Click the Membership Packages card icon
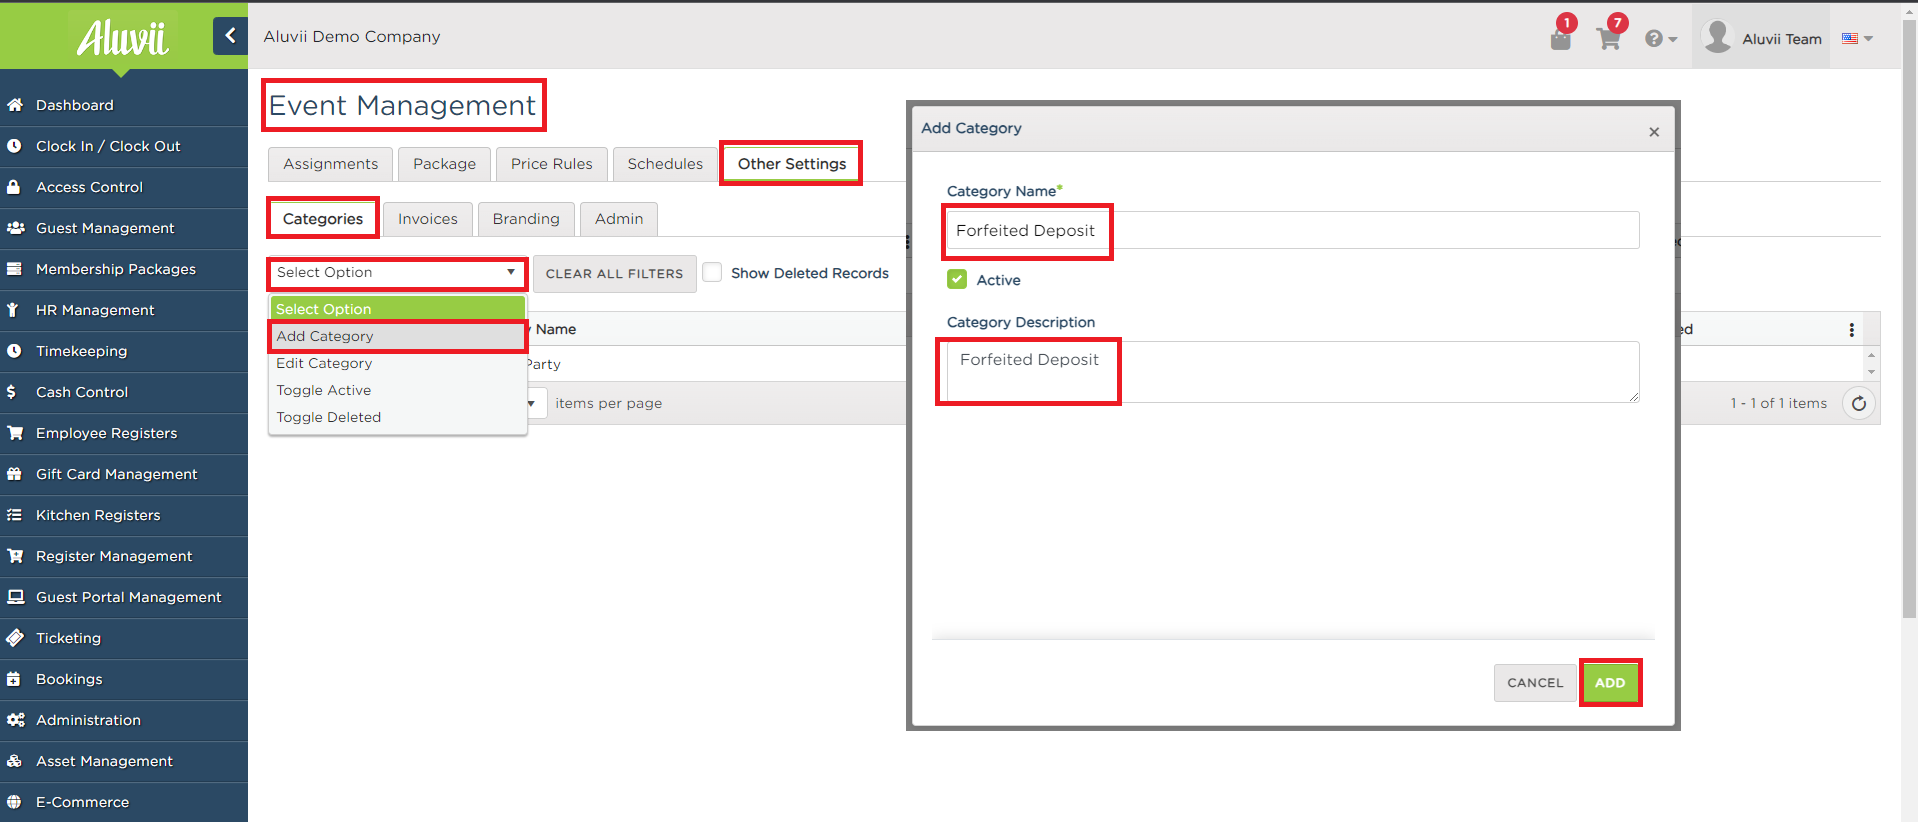 pos(15,269)
